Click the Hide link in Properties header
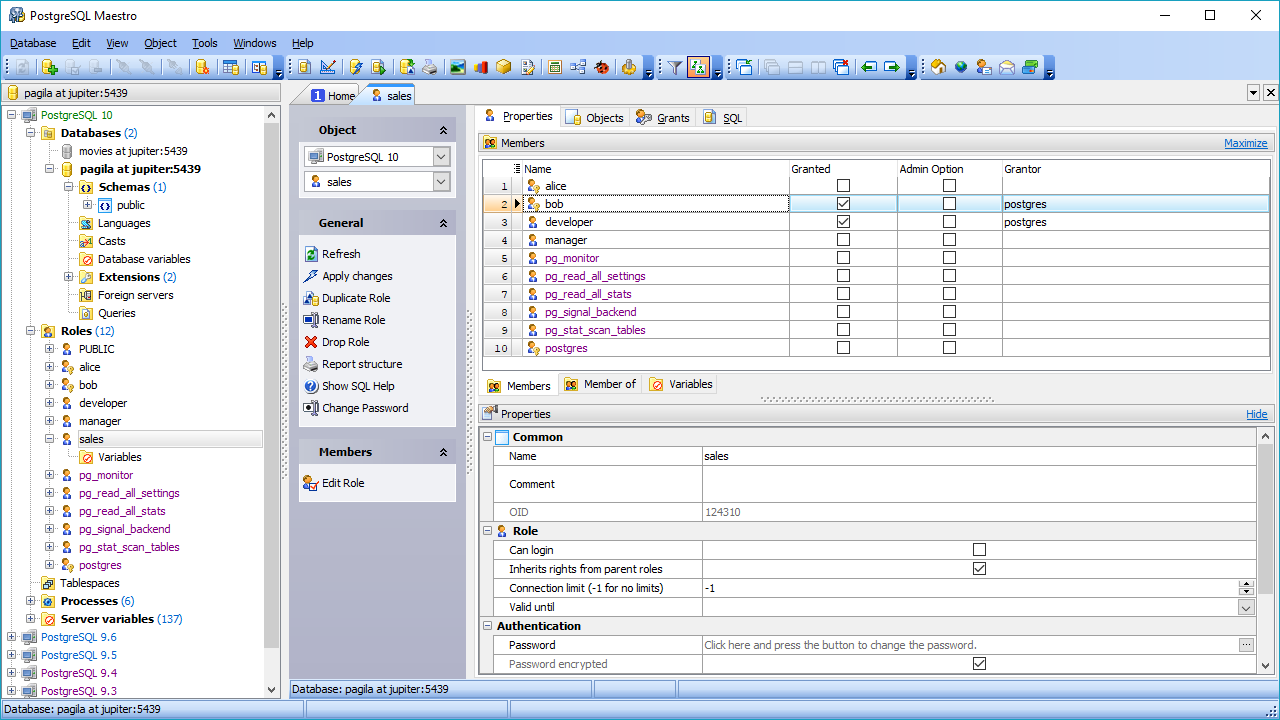This screenshot has height=720, width=1280. [1256, 414]
